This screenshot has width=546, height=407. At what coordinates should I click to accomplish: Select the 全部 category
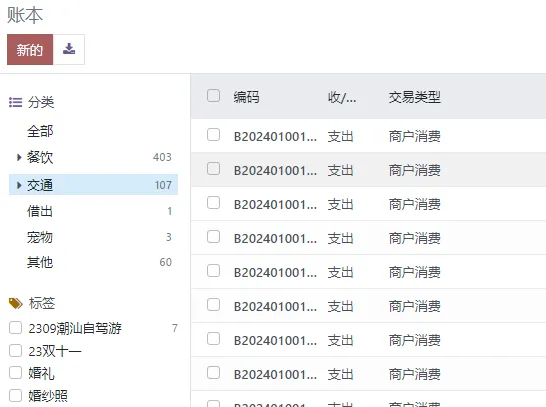[x=40, y=131]
